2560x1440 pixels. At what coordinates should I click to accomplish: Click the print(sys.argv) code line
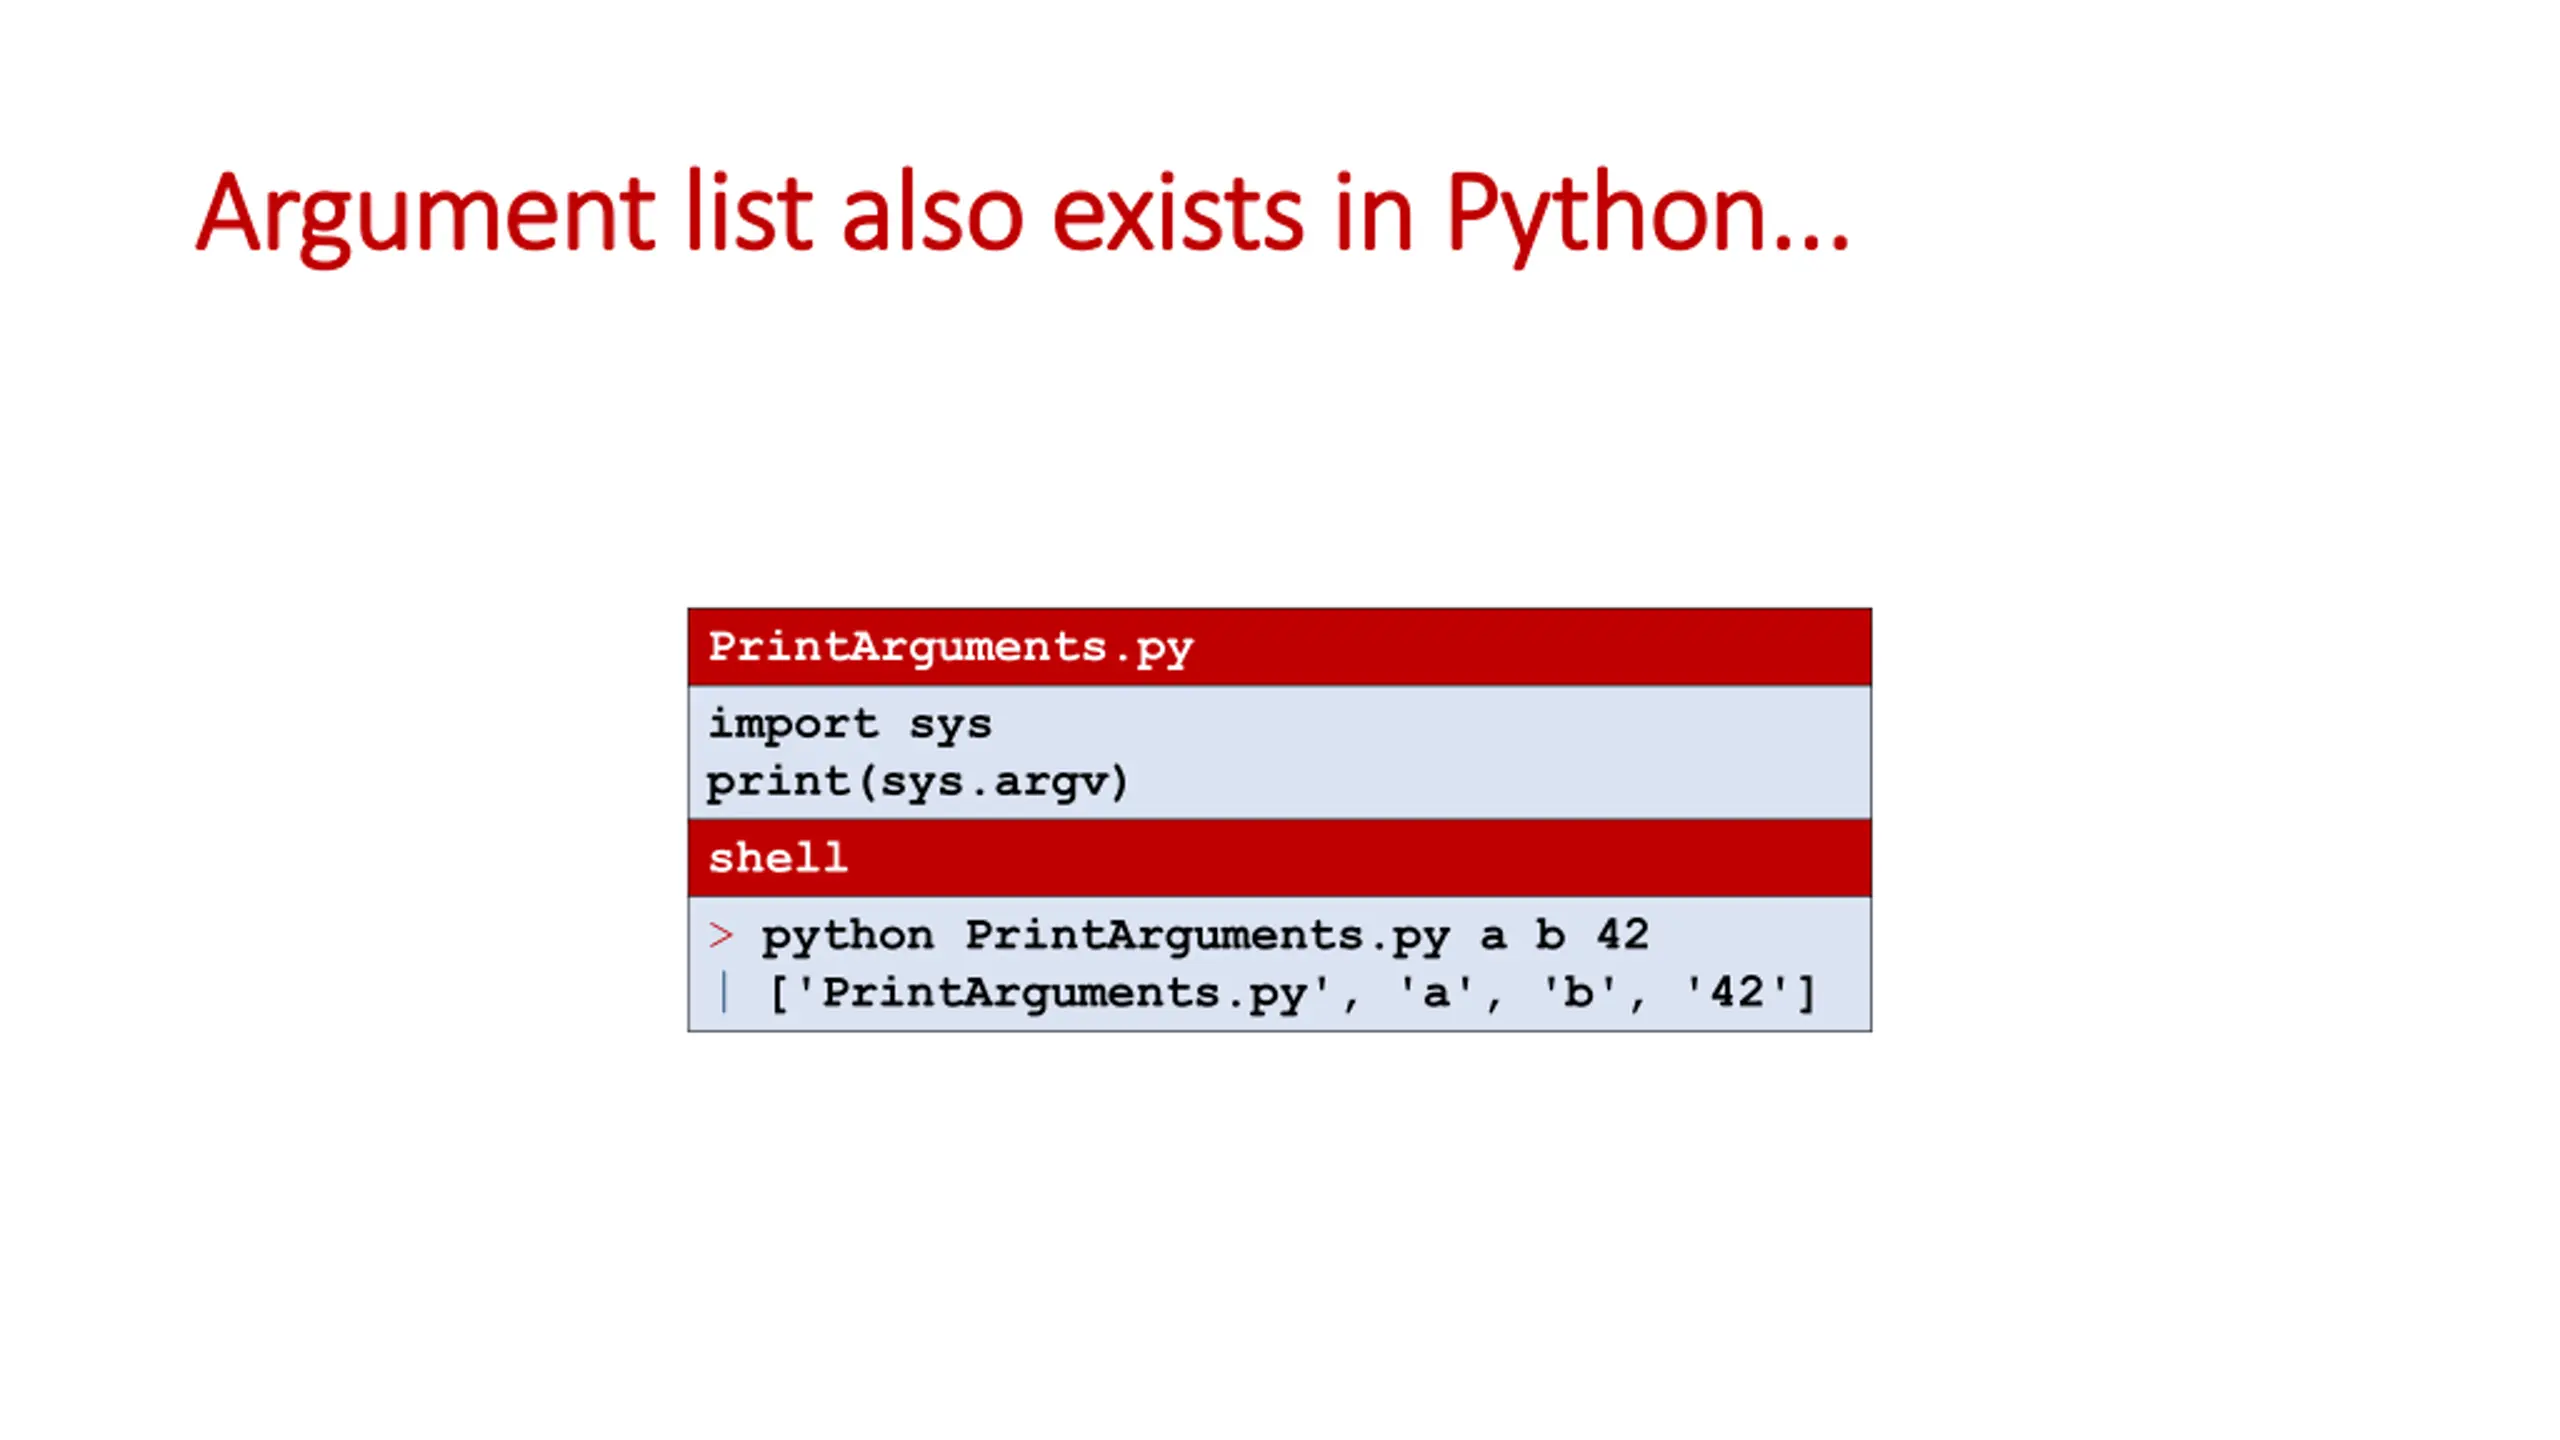pyautogui.click(x=917, y=782)
